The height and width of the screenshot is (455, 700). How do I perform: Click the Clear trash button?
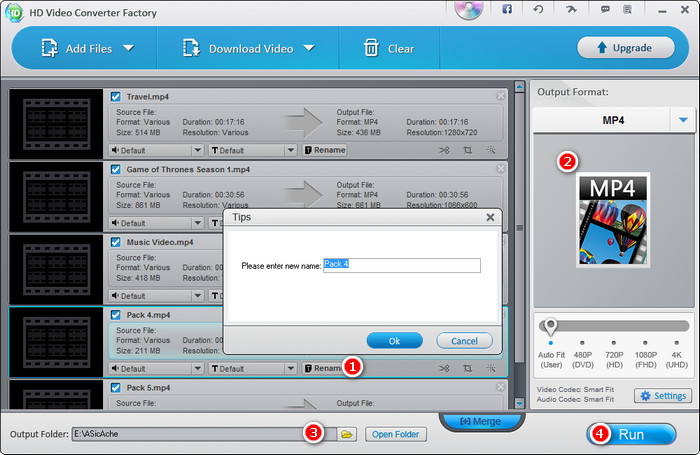click(389, 48)
